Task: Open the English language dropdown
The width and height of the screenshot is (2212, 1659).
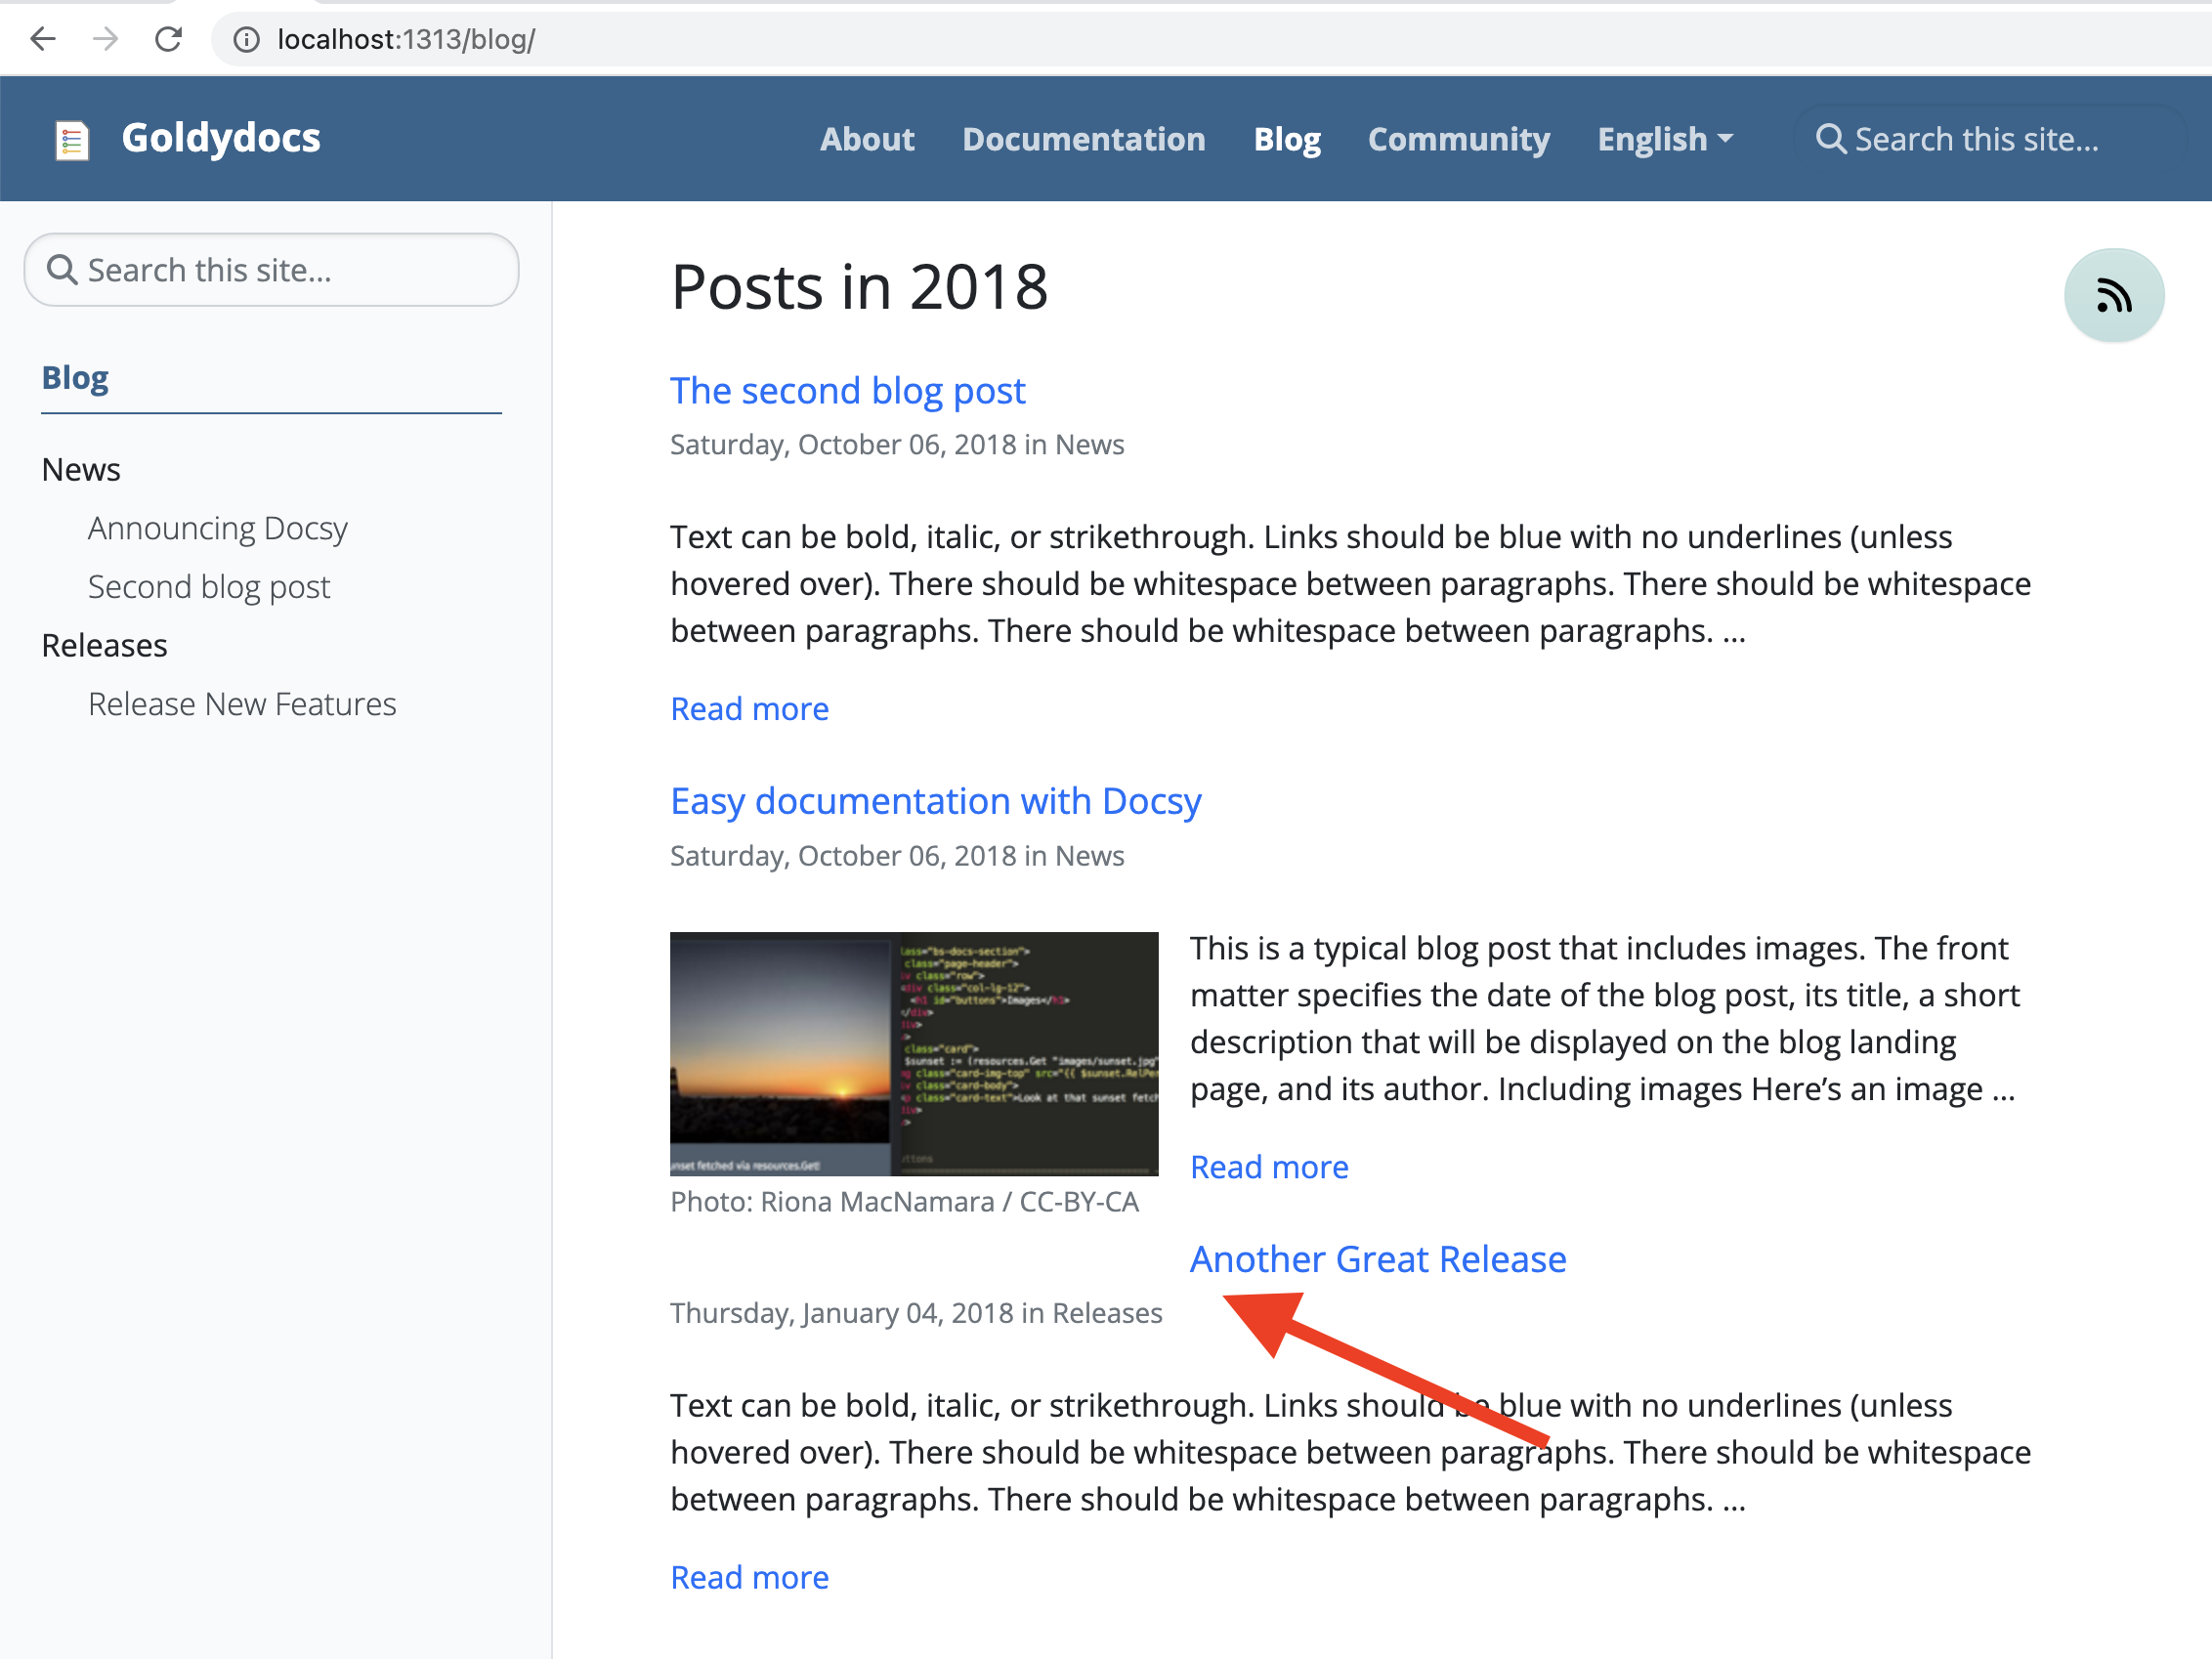Action: click(1664, 139)
